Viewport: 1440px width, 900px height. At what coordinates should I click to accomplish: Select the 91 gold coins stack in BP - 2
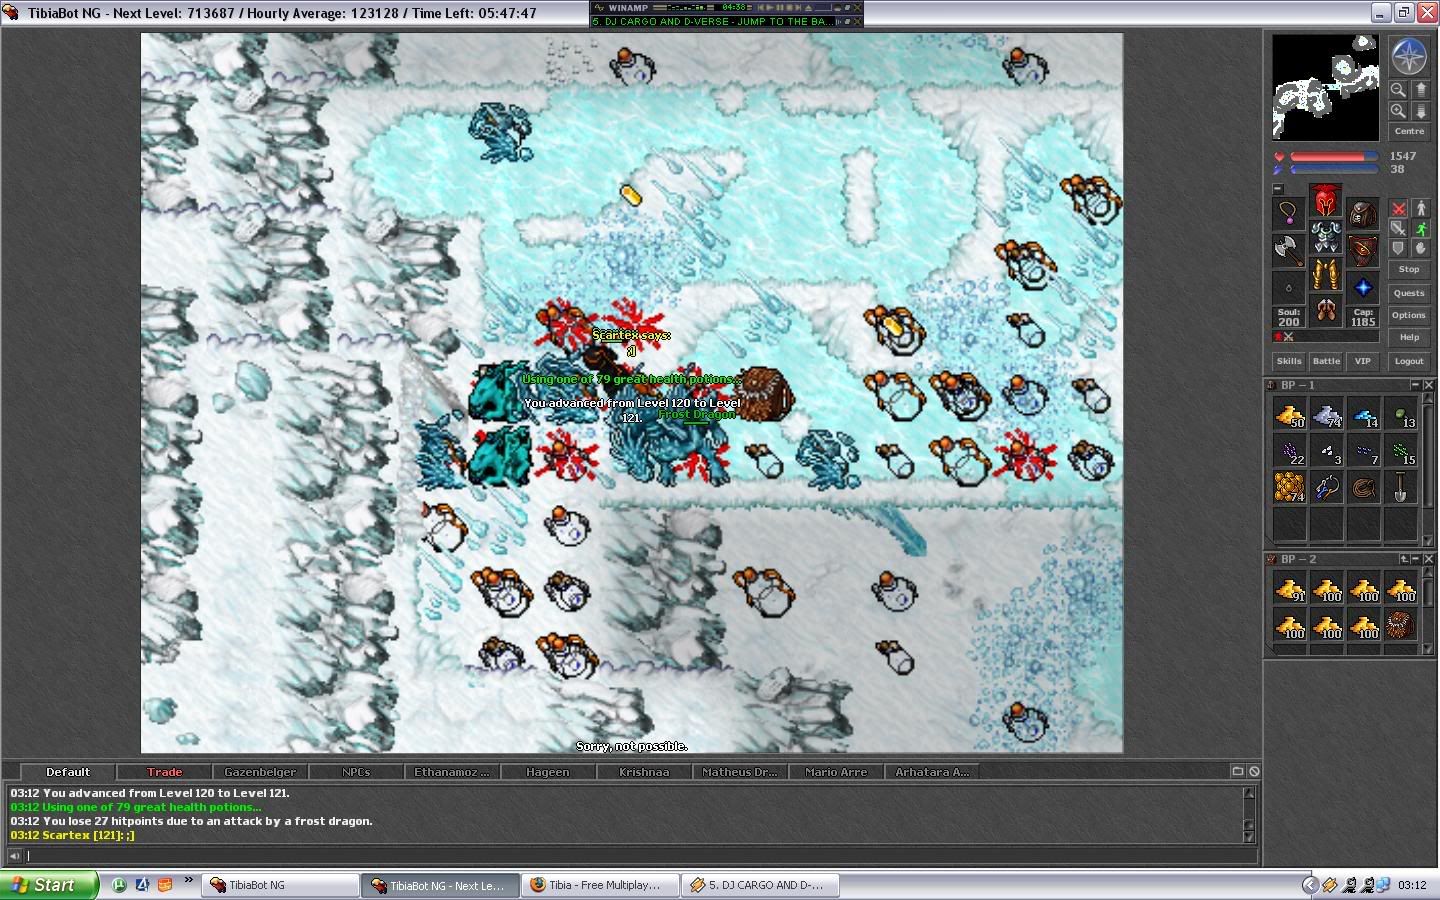(x=1289, y=588)
